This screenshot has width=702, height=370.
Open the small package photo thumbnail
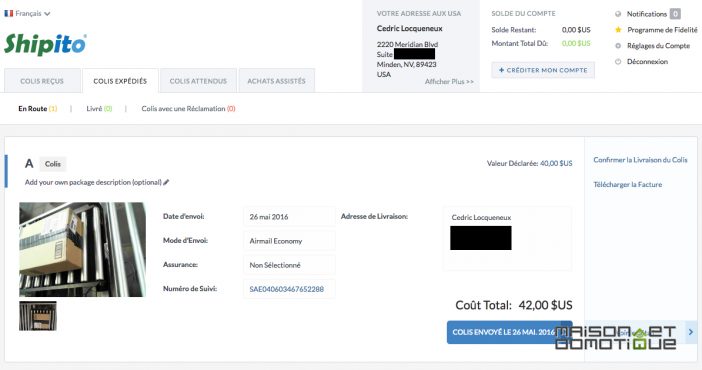(x=38, y=316)
